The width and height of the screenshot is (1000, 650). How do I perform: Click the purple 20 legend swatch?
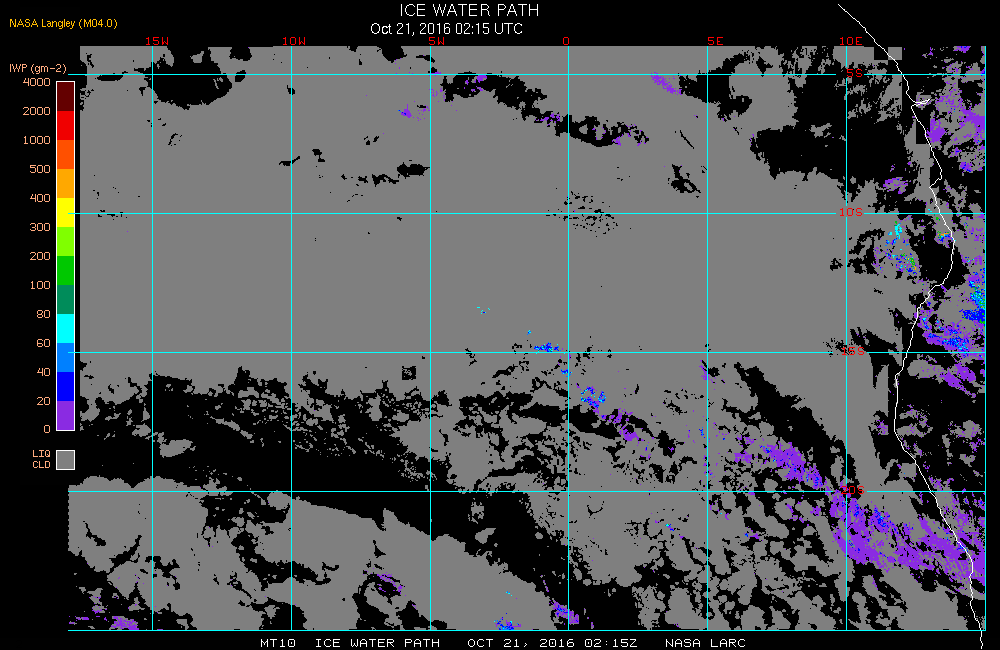(66, 415)
